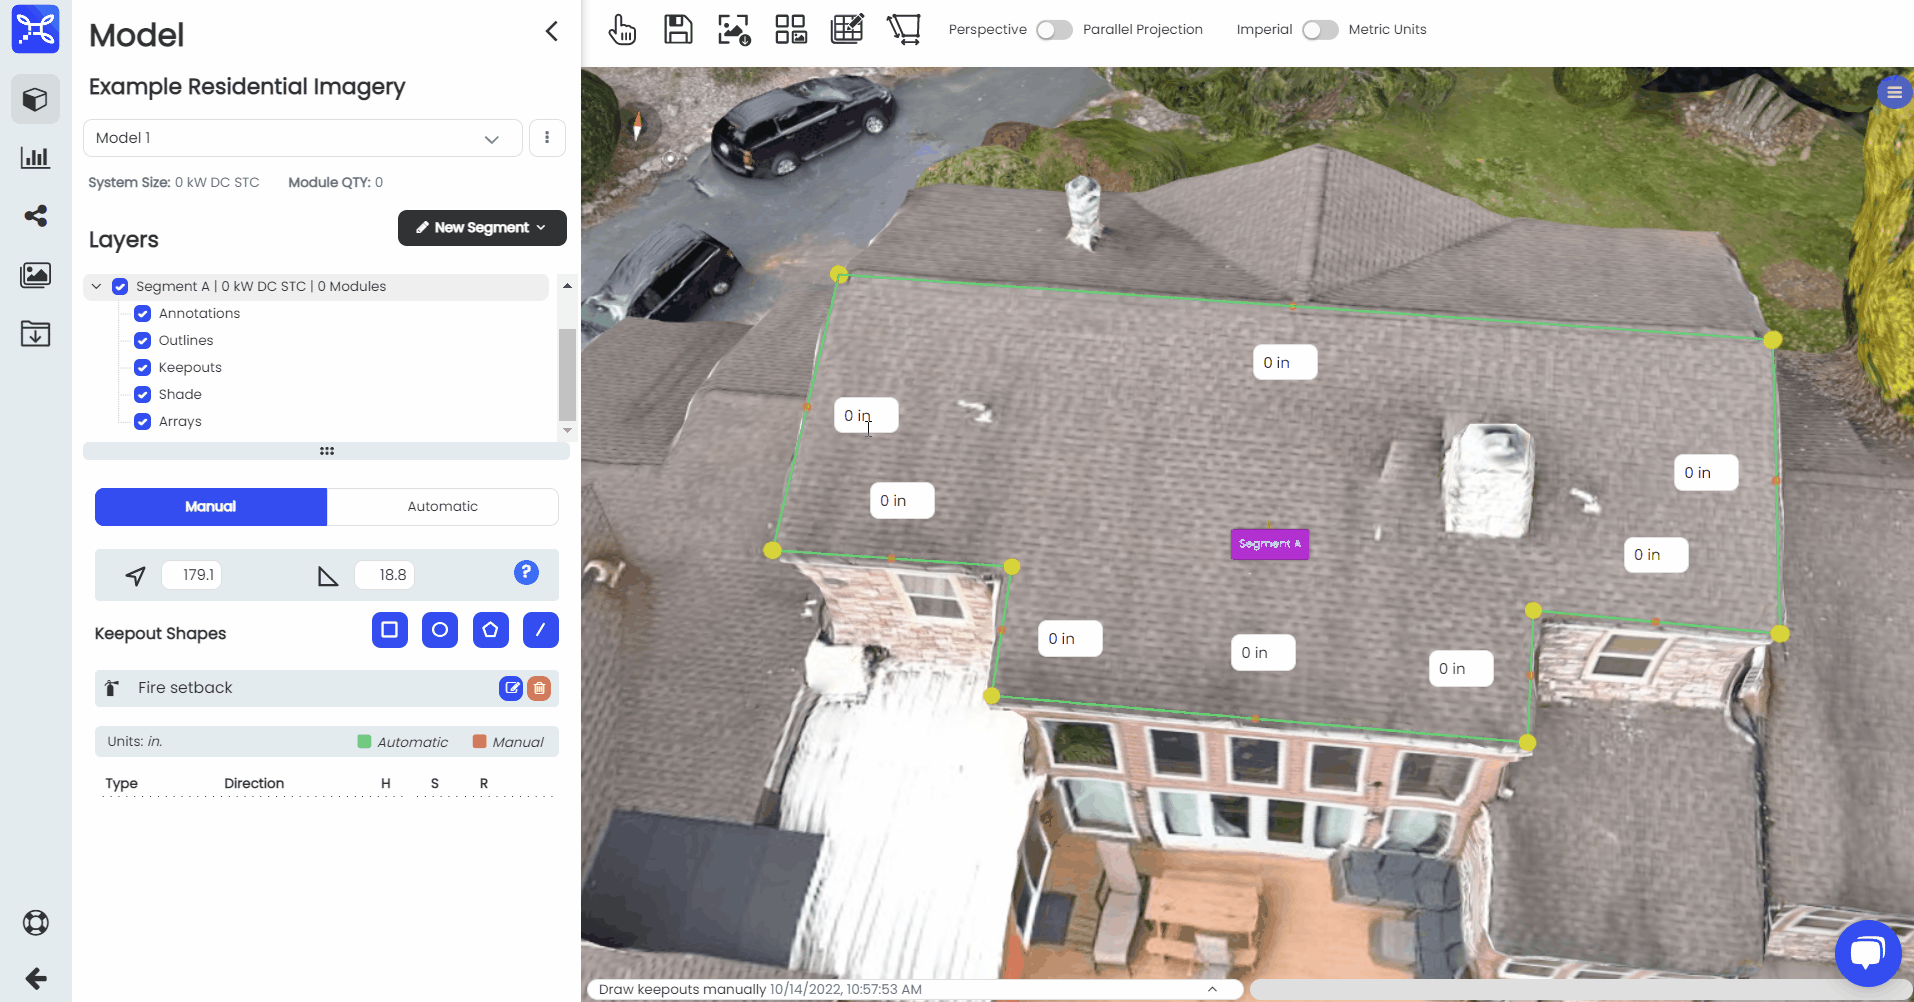Viewport: 1914px width, 1002px height.
Task: Toggle Perspective / Parallel Projection switch
Action: click(1054, 30)
